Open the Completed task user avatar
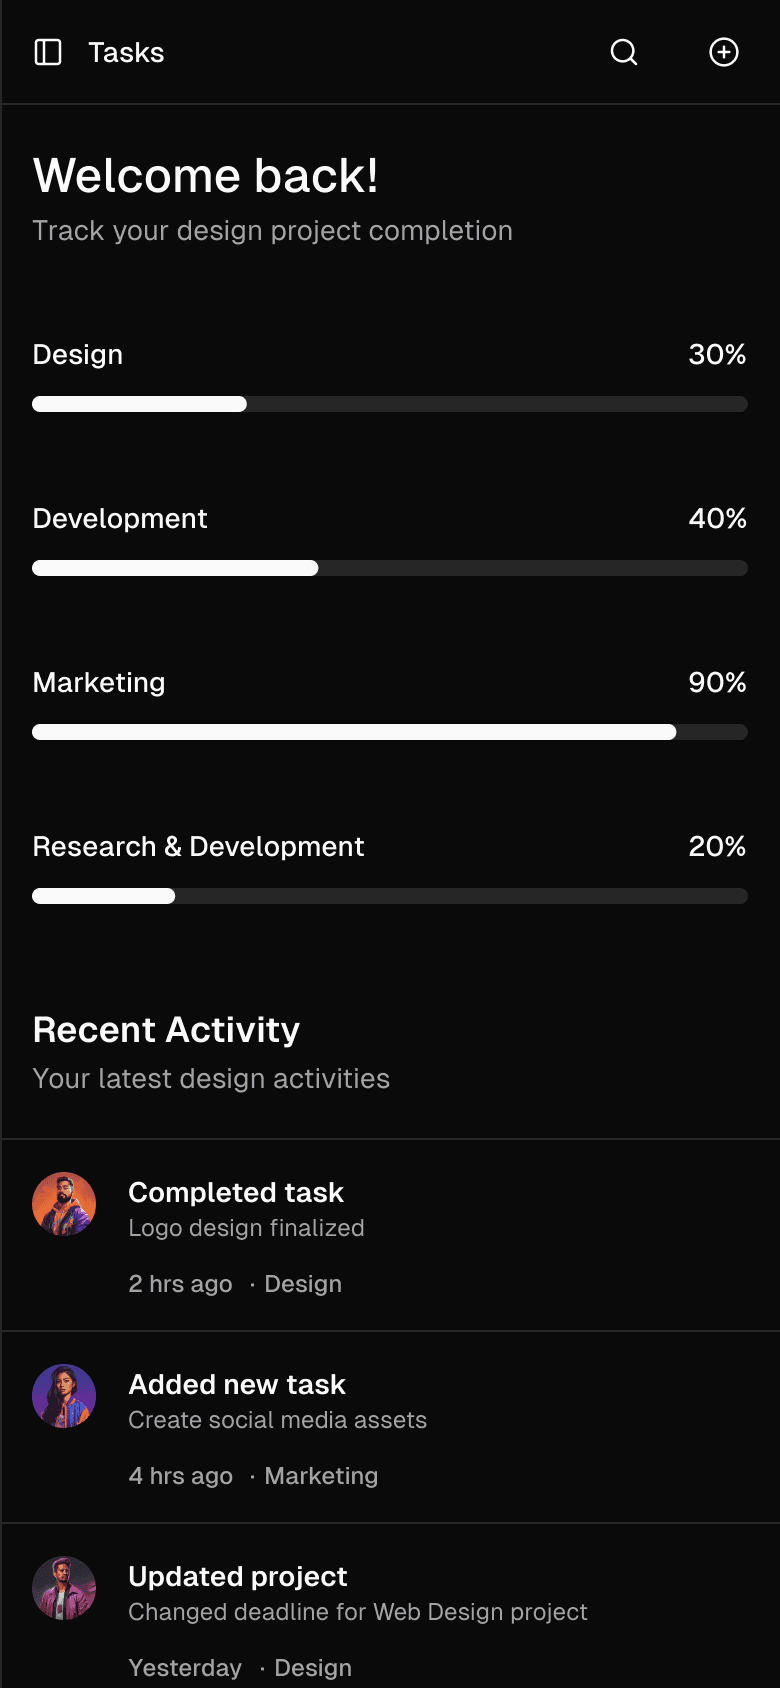The width and height of the screenshot is (780, 1688). 64,1204
